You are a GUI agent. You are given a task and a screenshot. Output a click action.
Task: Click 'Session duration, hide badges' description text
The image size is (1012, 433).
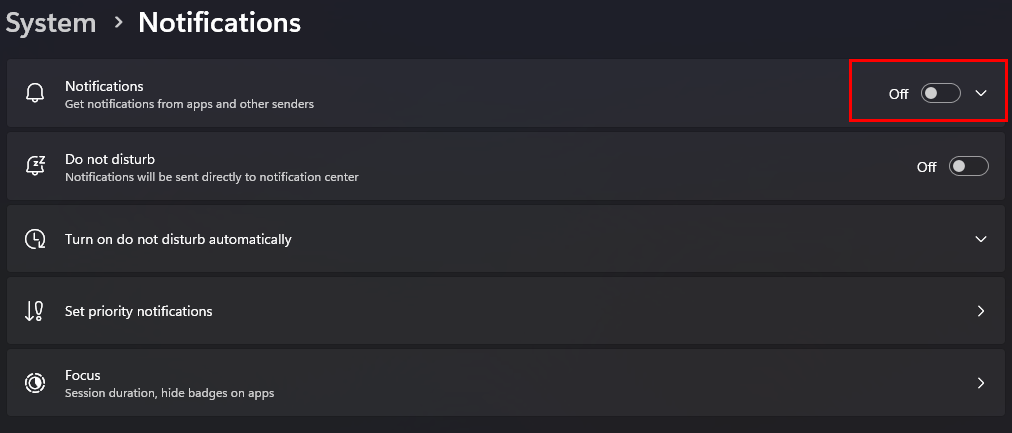point(169,393)
